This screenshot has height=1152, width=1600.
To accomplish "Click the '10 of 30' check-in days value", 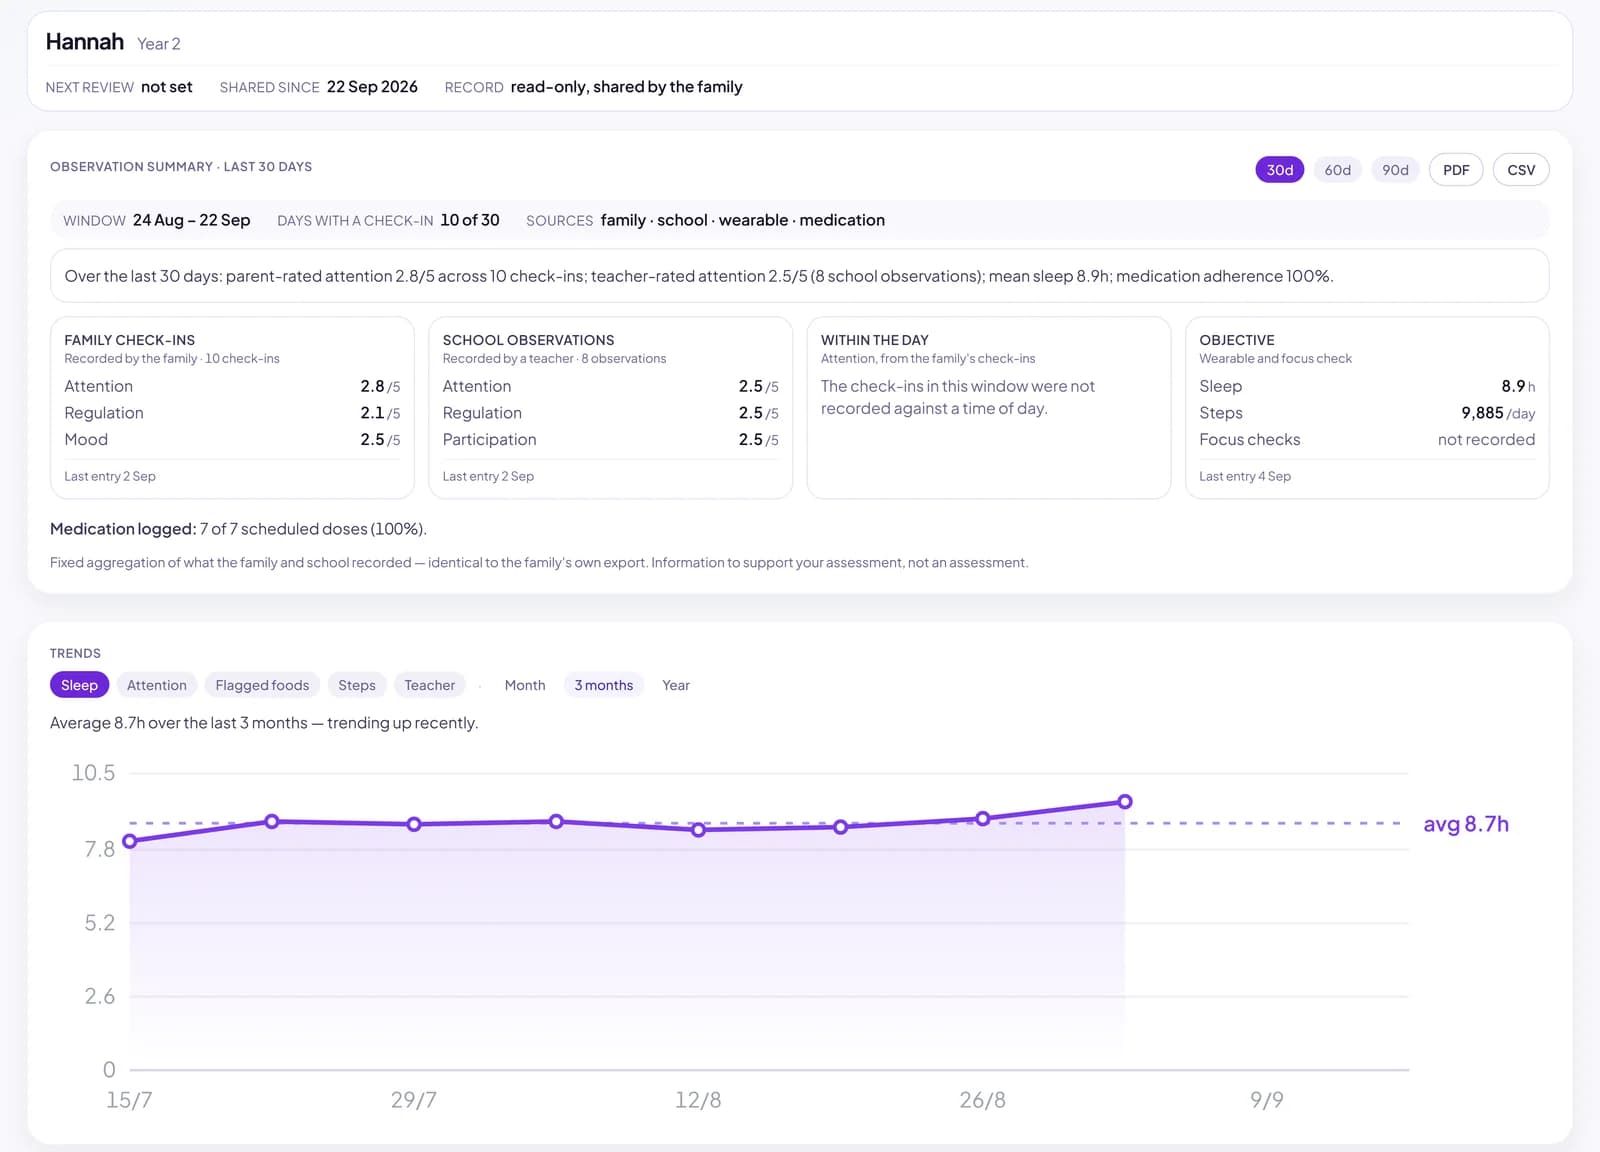I will [470, 220].
